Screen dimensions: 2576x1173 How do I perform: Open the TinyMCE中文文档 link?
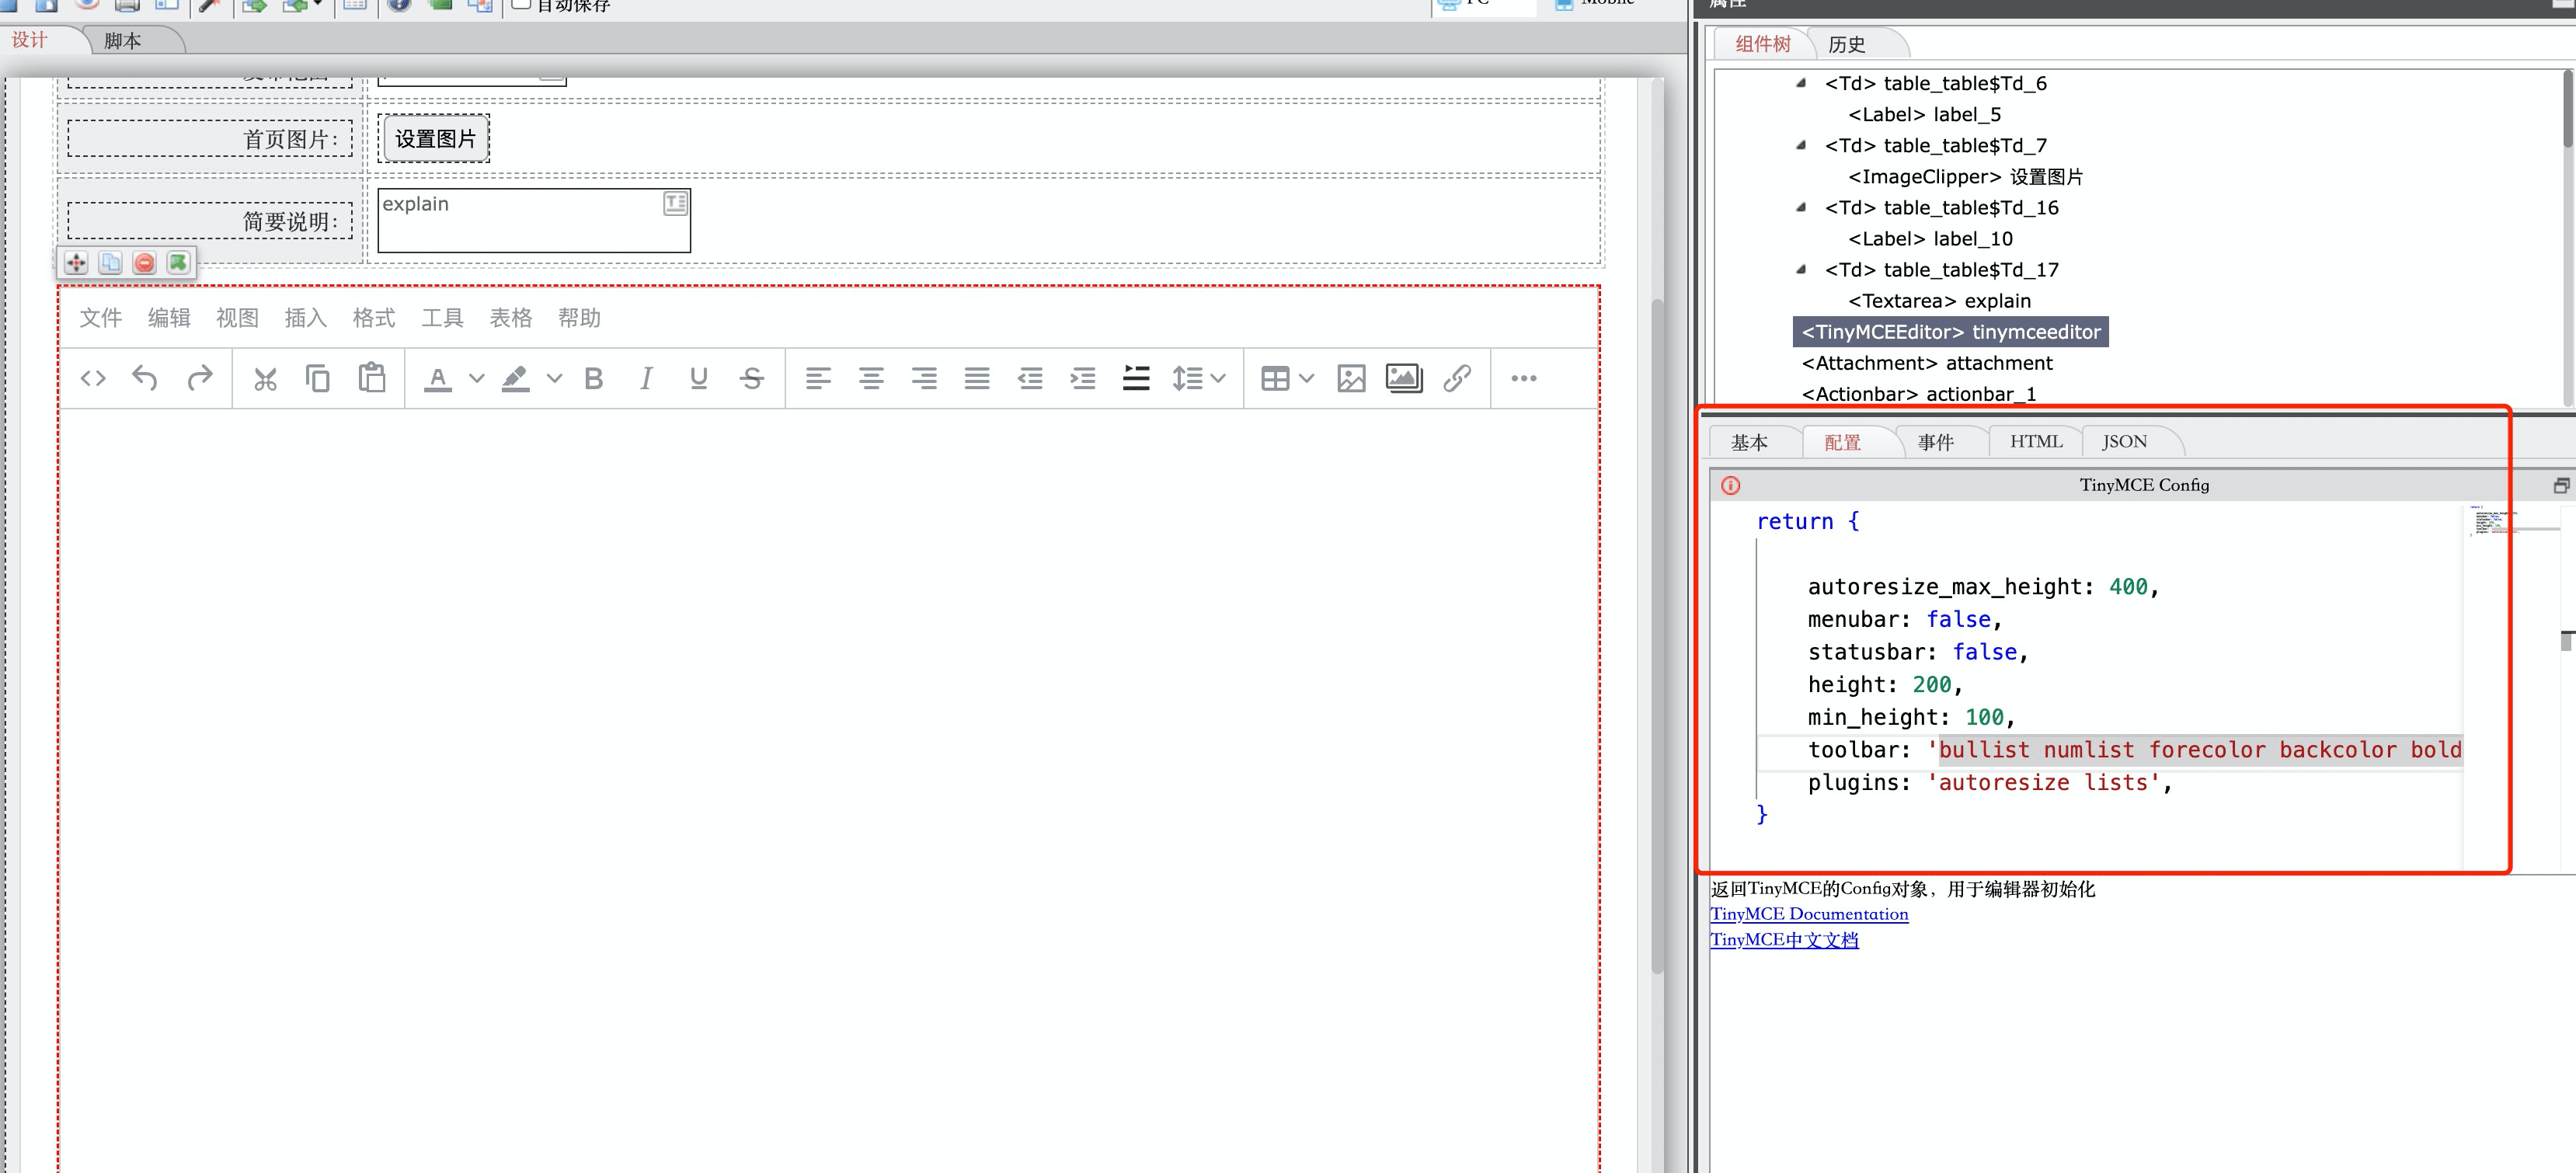1784,940
